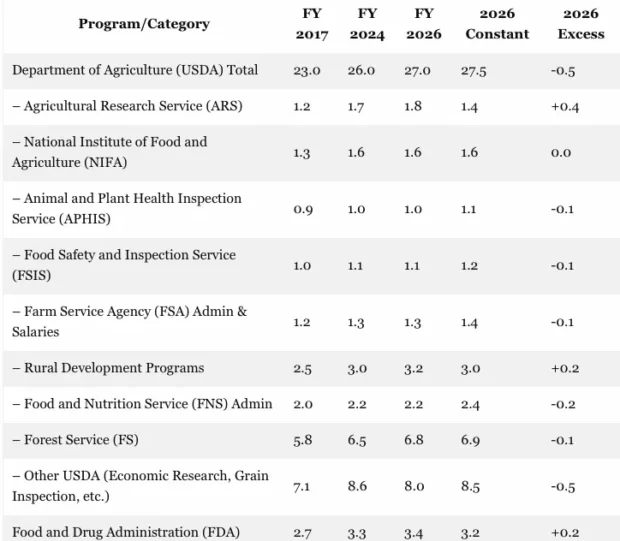Image resolution: width=620 pixels, height=541 pixels.
Task: Select the 2026 Excess column header
Action: [x=580, y=25]
